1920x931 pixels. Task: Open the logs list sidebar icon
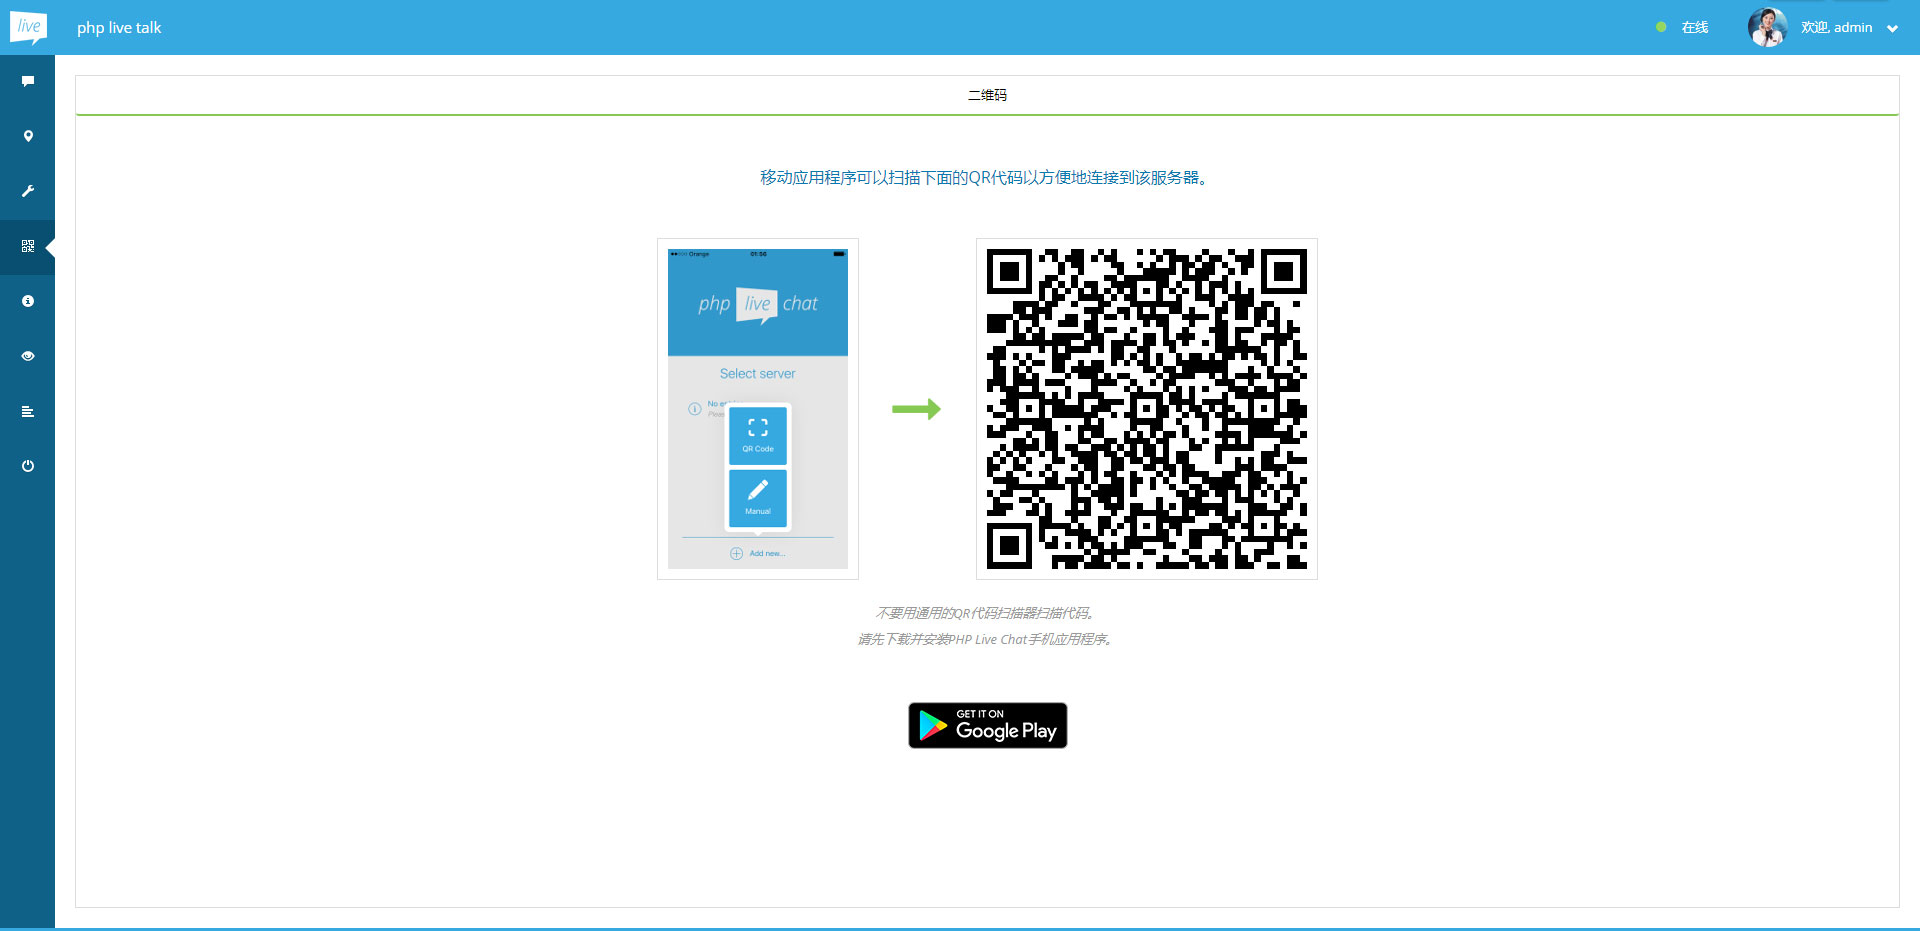tap(27, 411)
